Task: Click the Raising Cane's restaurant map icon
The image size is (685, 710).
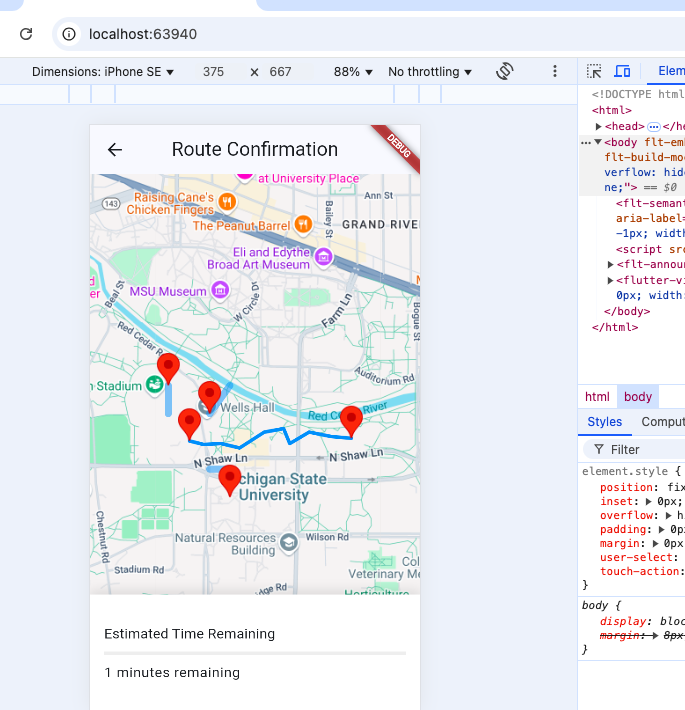Action: [228, 202]
